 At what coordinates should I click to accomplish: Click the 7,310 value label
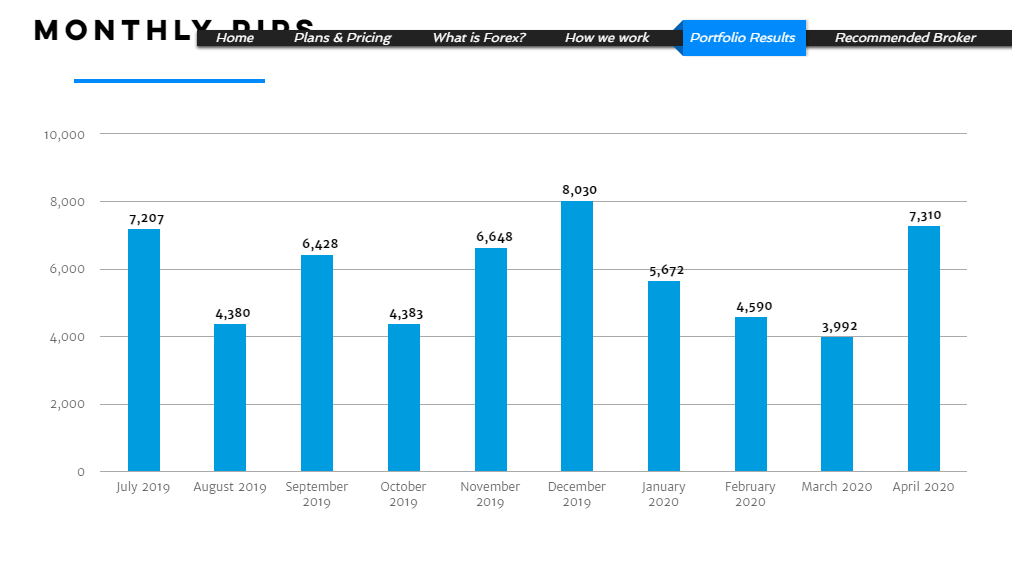point(925,216)
